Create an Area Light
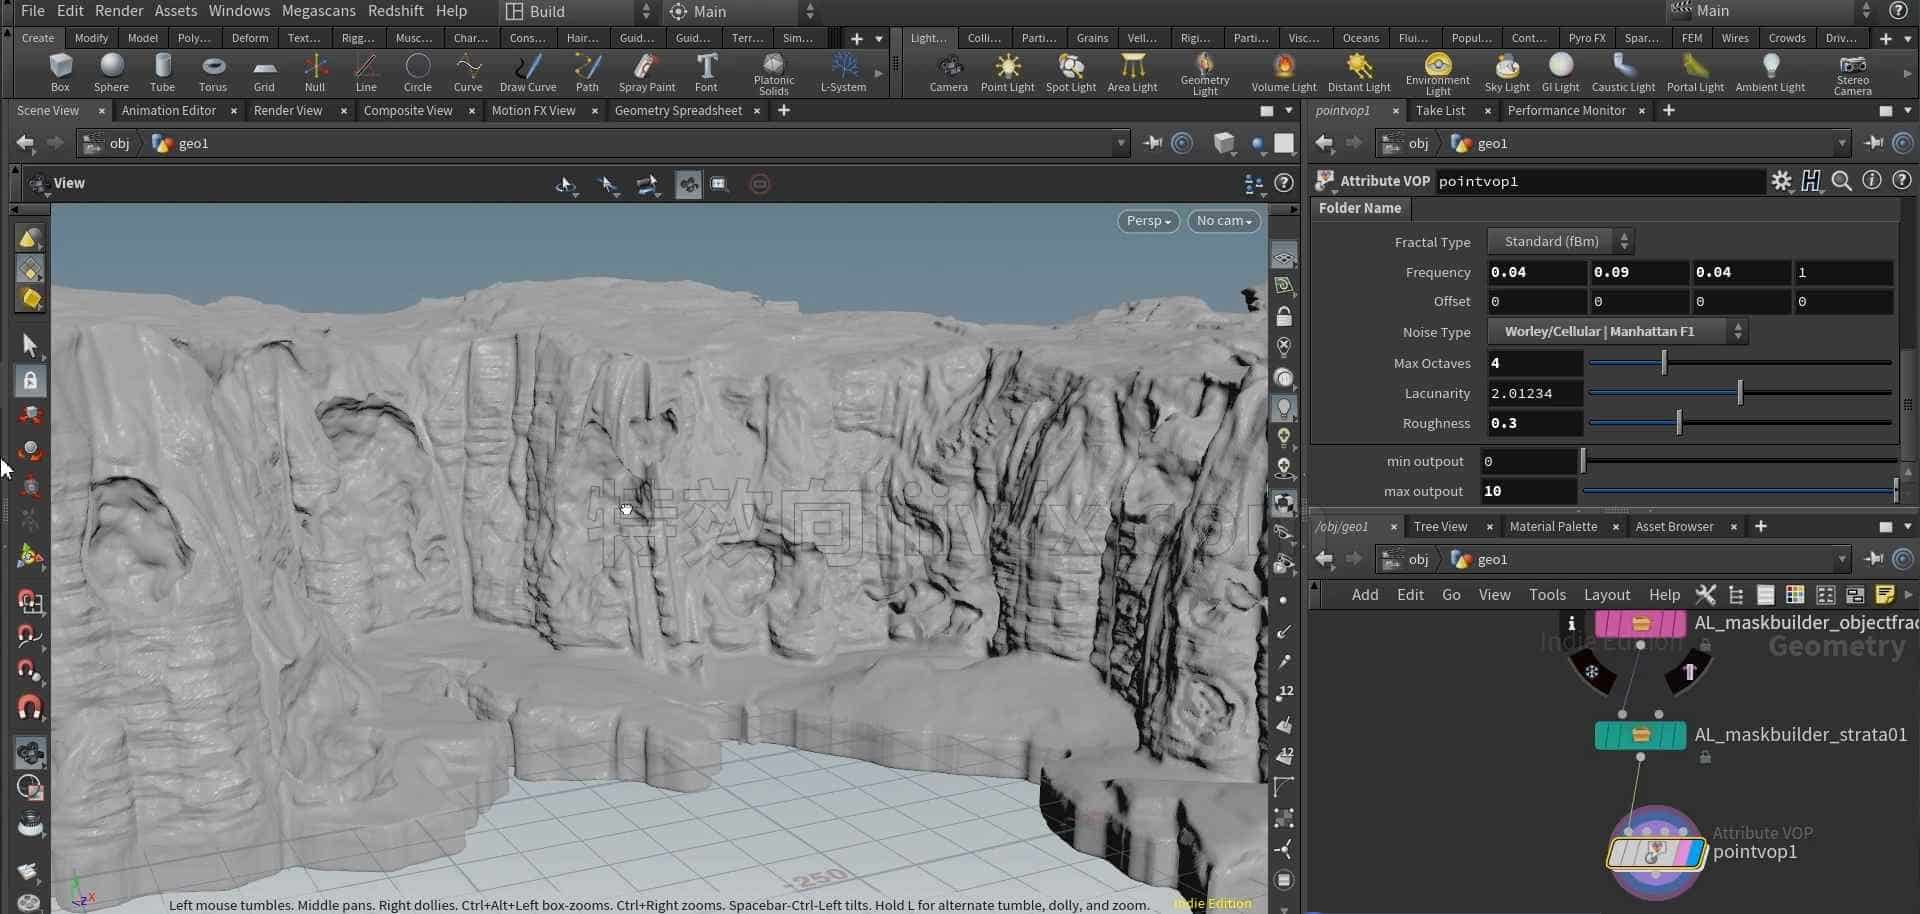1920x914 pixels. 1132,73
